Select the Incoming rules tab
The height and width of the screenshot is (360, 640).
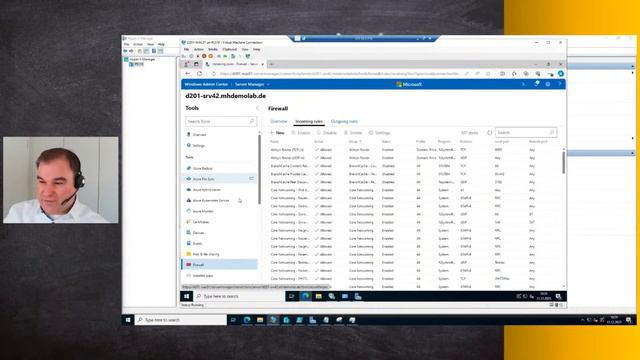click(x=309, y=122)
